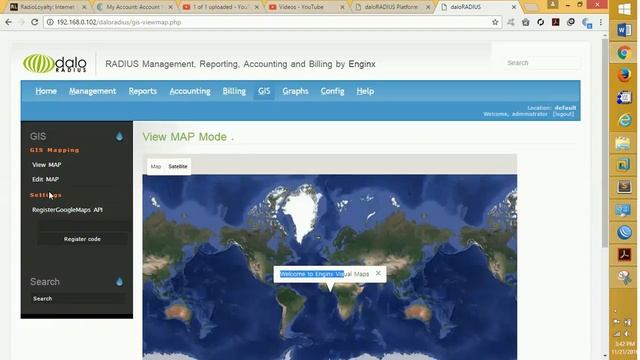Click the Adobe PDF extension icon in Chrome

[x=556, y=22]
